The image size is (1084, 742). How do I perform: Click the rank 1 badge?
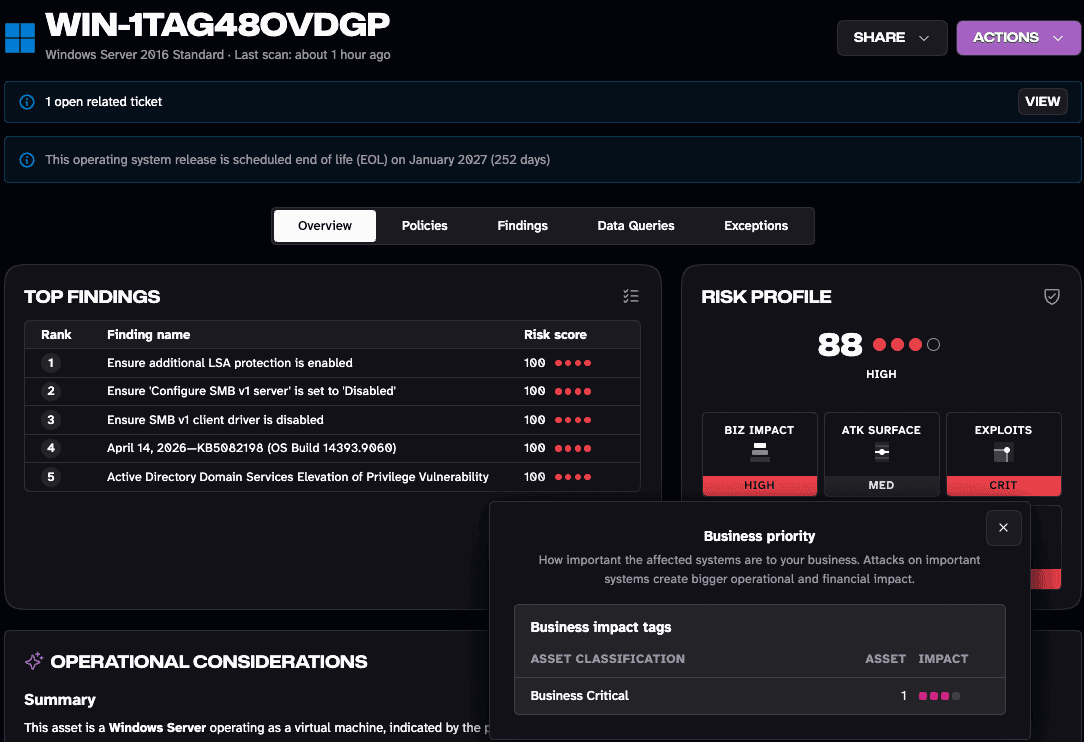coord(50,363)
